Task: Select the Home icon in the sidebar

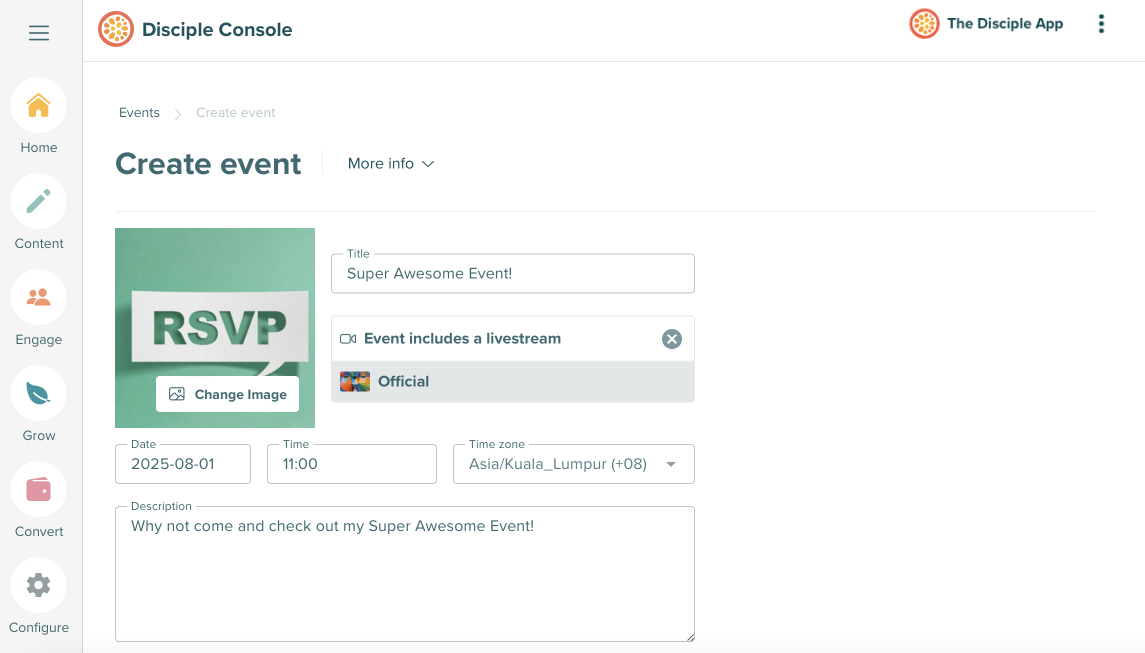Action: click(38, 104)
